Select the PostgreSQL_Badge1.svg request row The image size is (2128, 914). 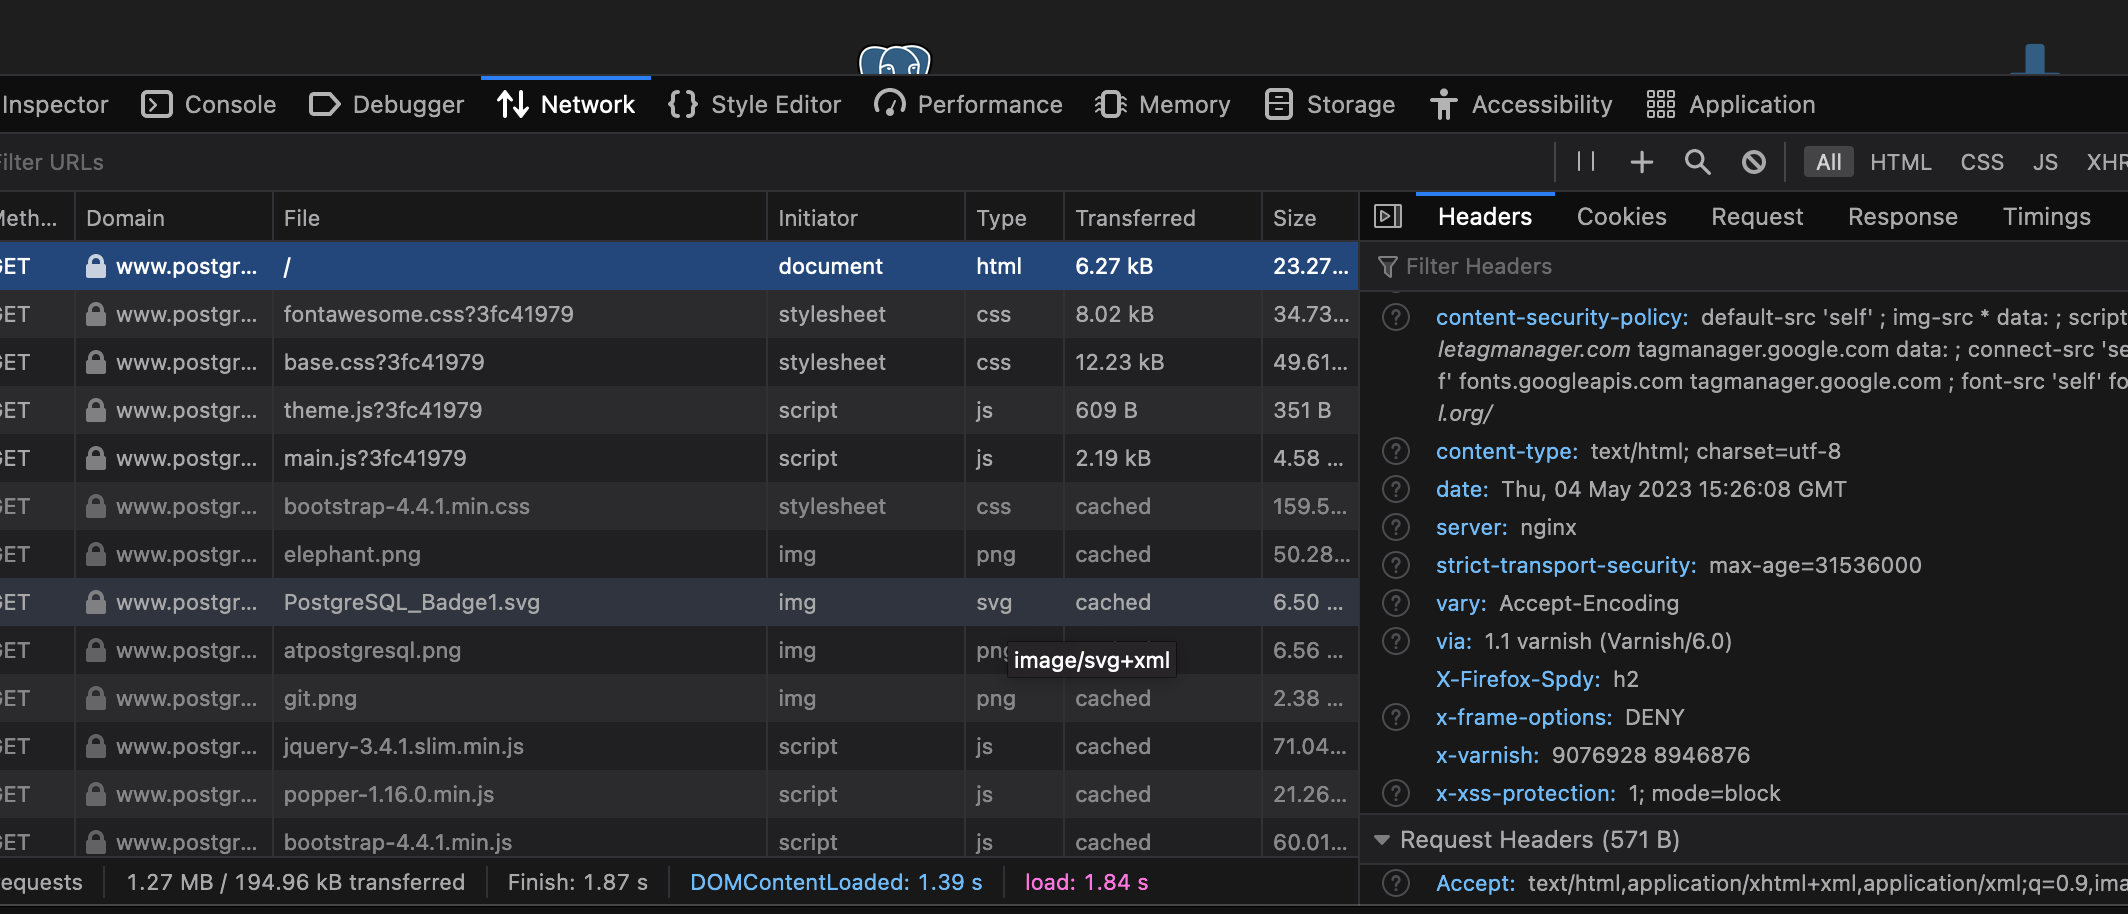coord(411,603)
